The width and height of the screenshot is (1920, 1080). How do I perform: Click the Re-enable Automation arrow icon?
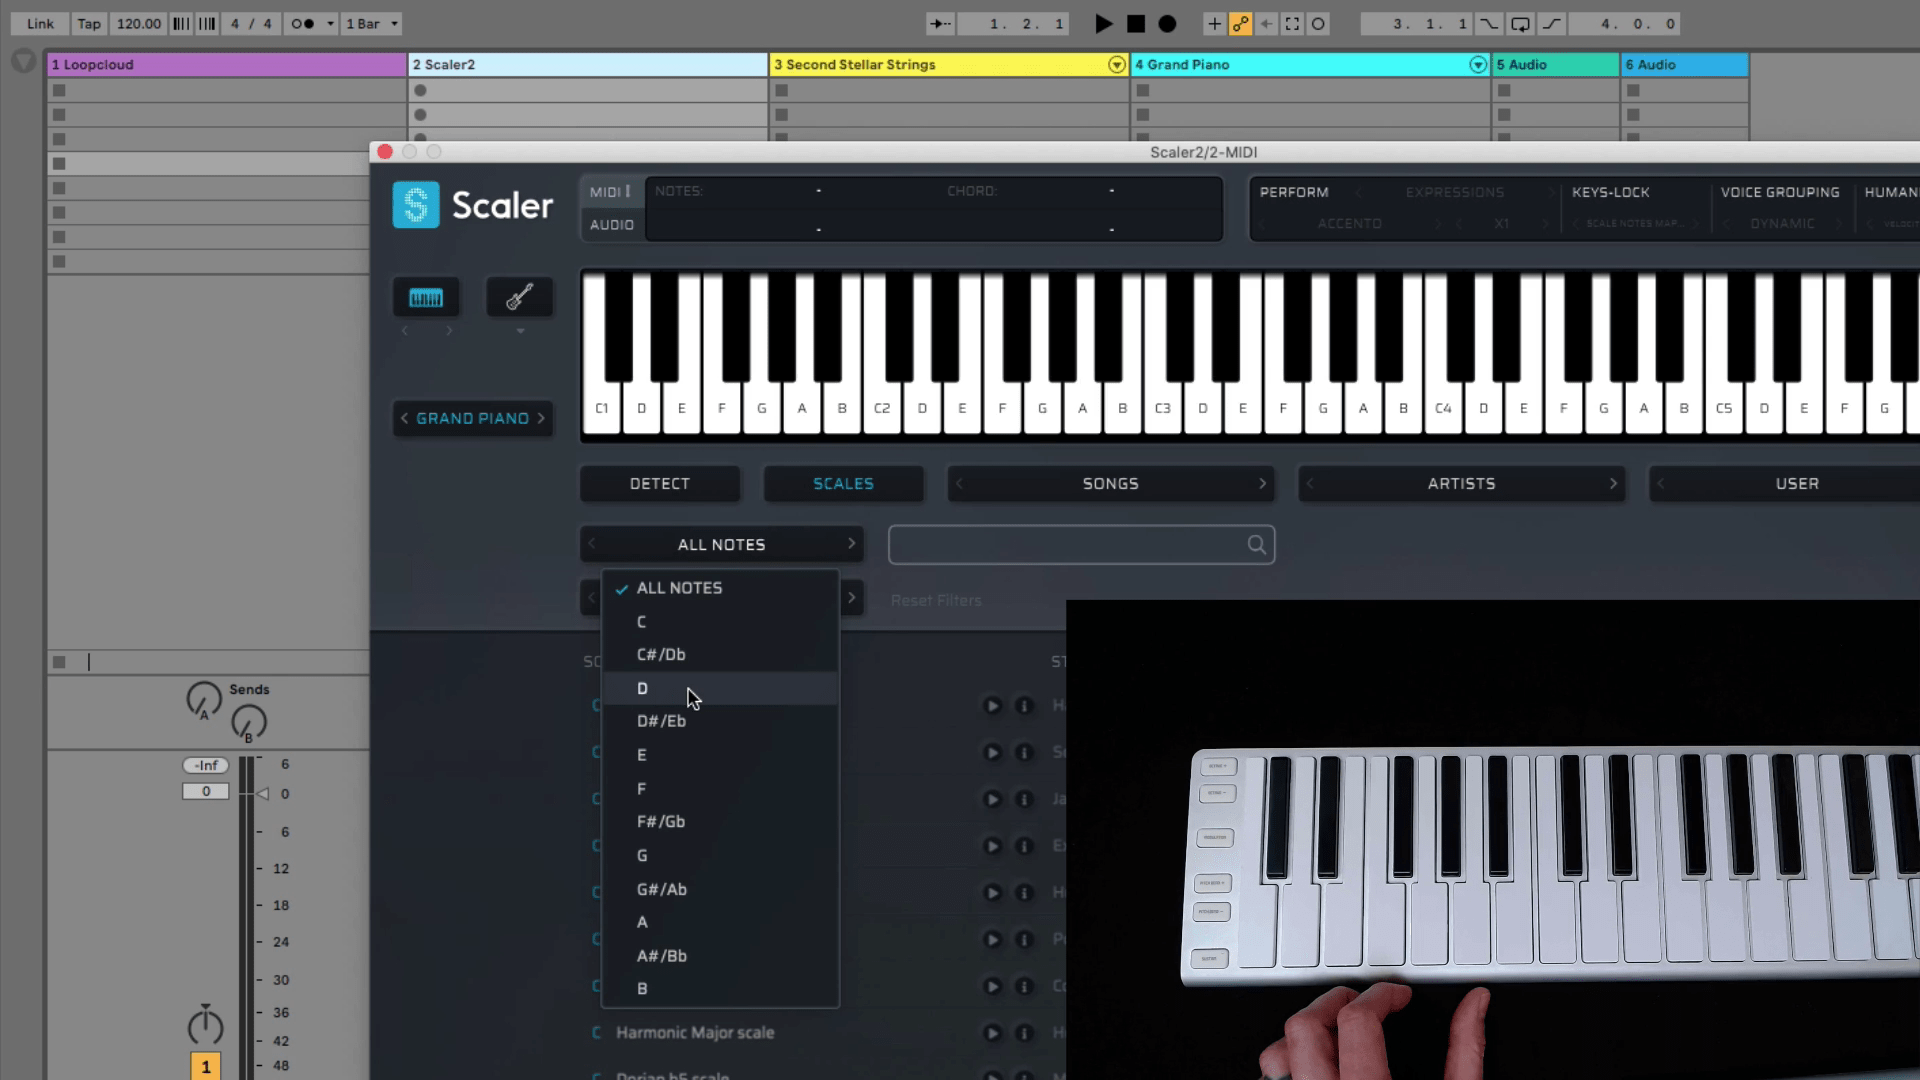(1266, 24)
